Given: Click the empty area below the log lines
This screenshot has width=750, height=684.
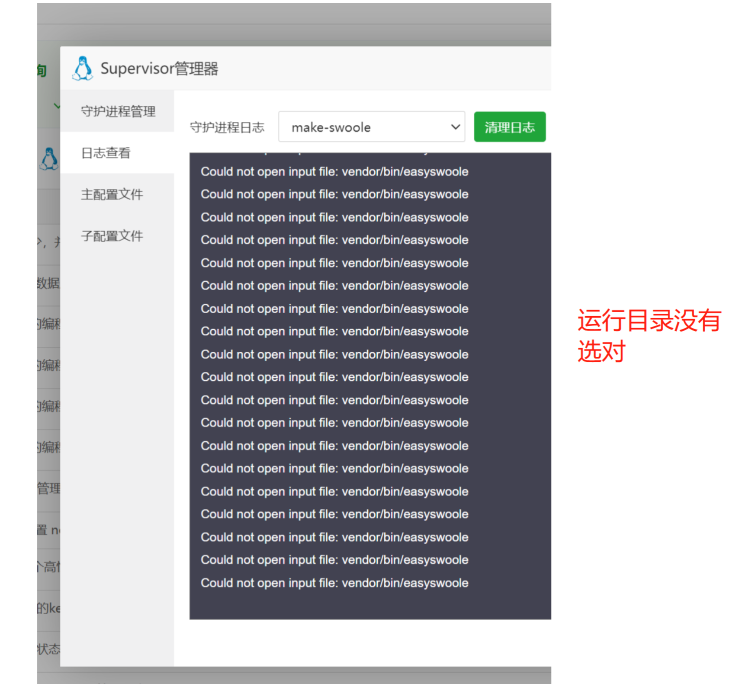Looking at the screenshot, I should click(x=370, y=605).
